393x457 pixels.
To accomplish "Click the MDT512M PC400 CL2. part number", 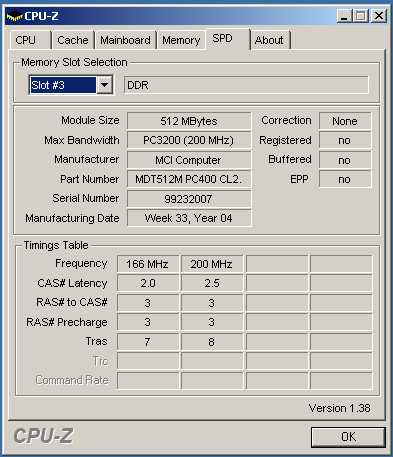I will coord(189,179).
